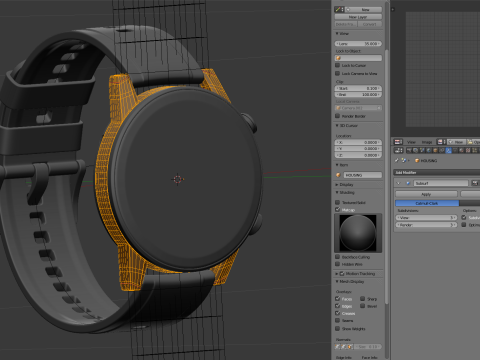The image size is (480, 360).
Task: Enable Optimal Display option checkbox
Action: [464, 225]
